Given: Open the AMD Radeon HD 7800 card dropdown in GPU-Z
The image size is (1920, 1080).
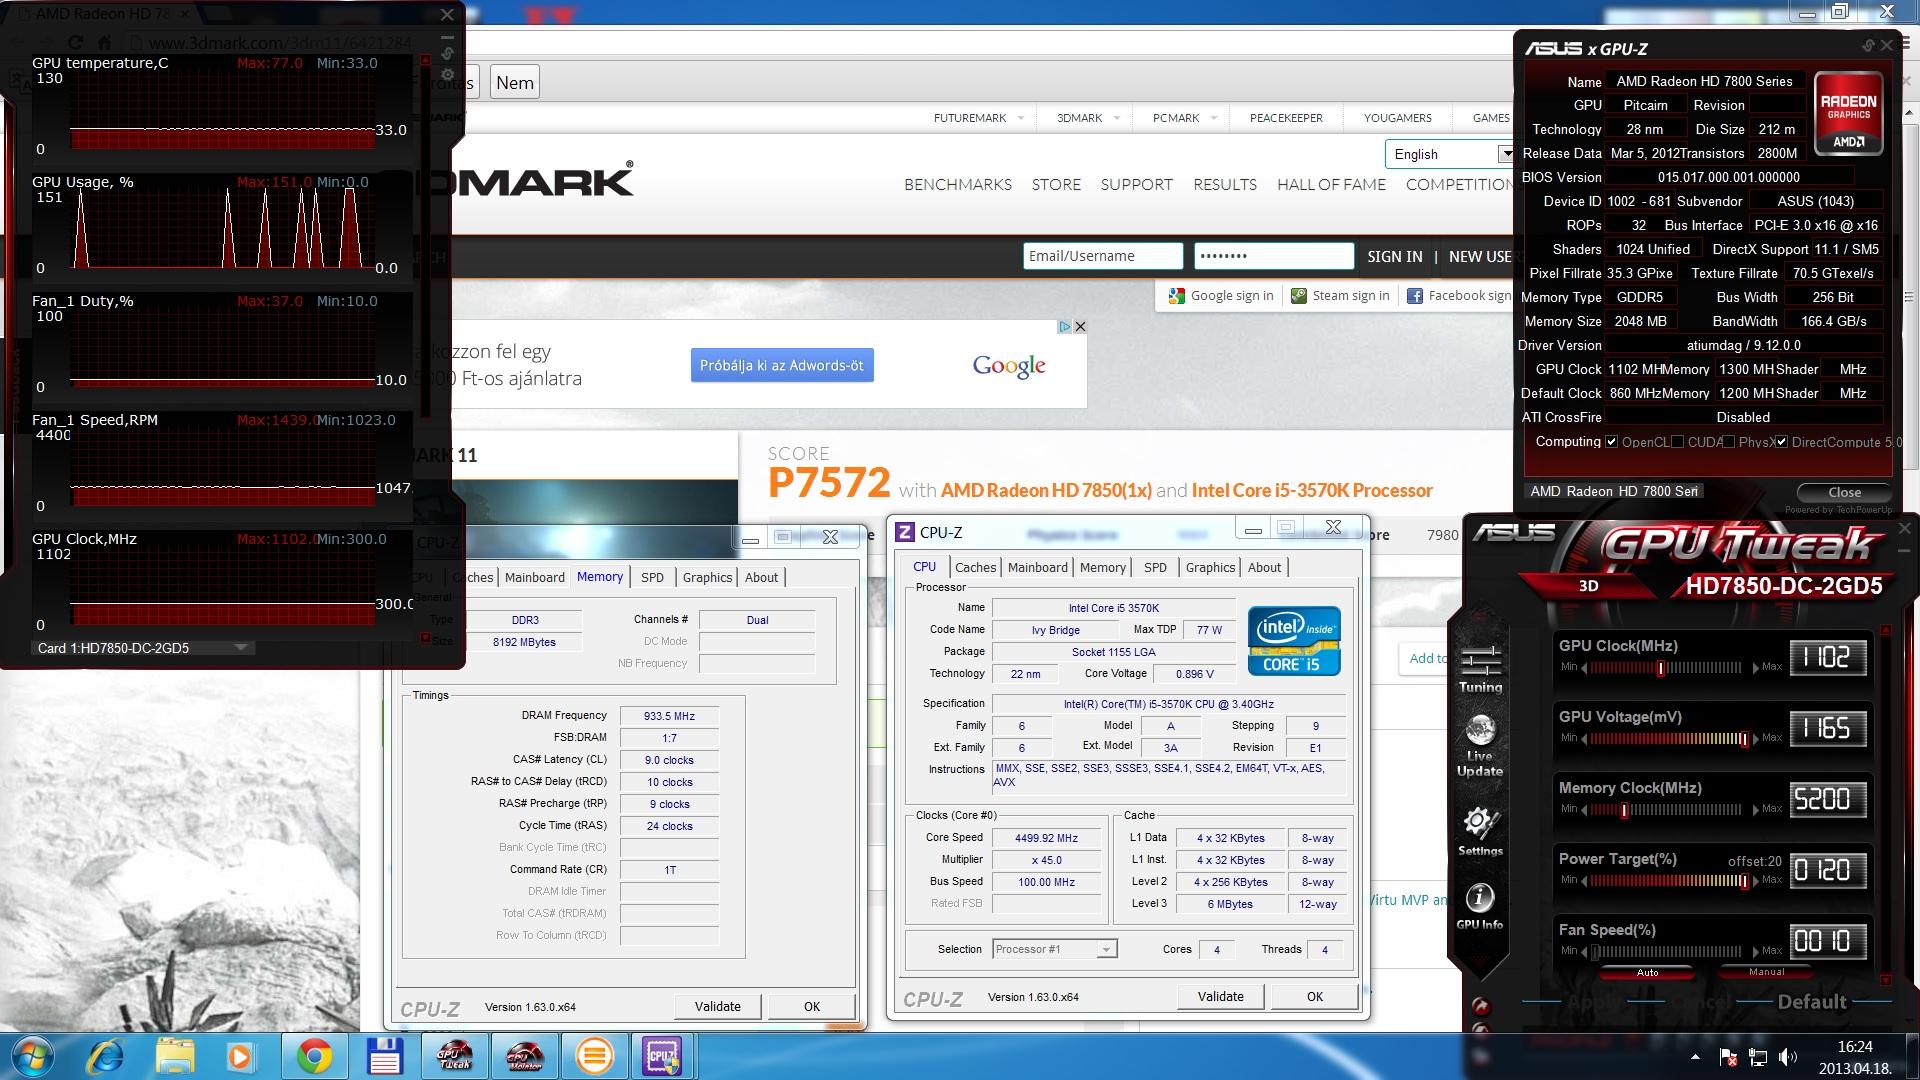Looking at the screenshot, I should point(1615,491).
